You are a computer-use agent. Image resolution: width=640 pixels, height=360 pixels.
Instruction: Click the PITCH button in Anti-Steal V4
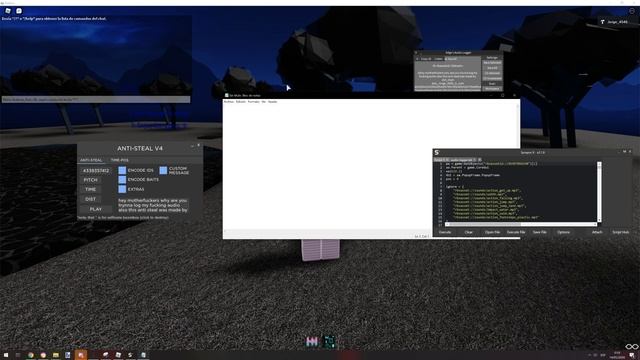(91, 180)
